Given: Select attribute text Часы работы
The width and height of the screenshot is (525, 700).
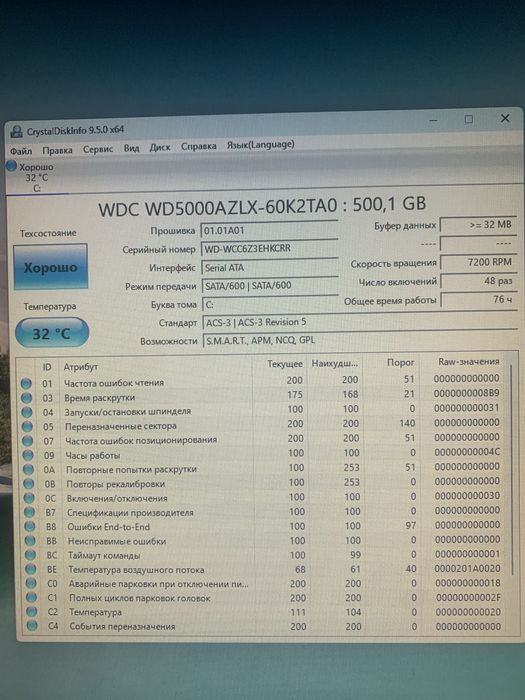Looking at the screenshot, I should [93, 455].
